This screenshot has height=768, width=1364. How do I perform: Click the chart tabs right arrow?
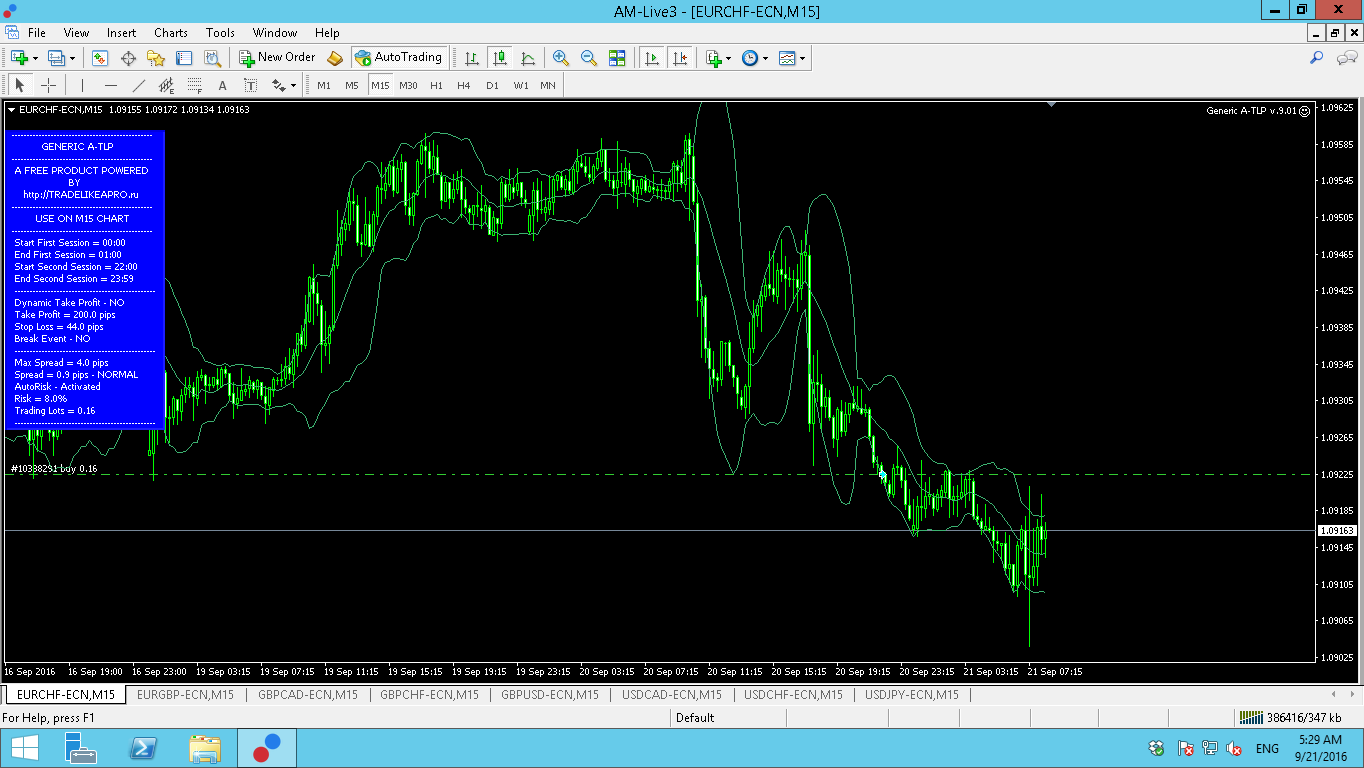tap(1352, 694)
